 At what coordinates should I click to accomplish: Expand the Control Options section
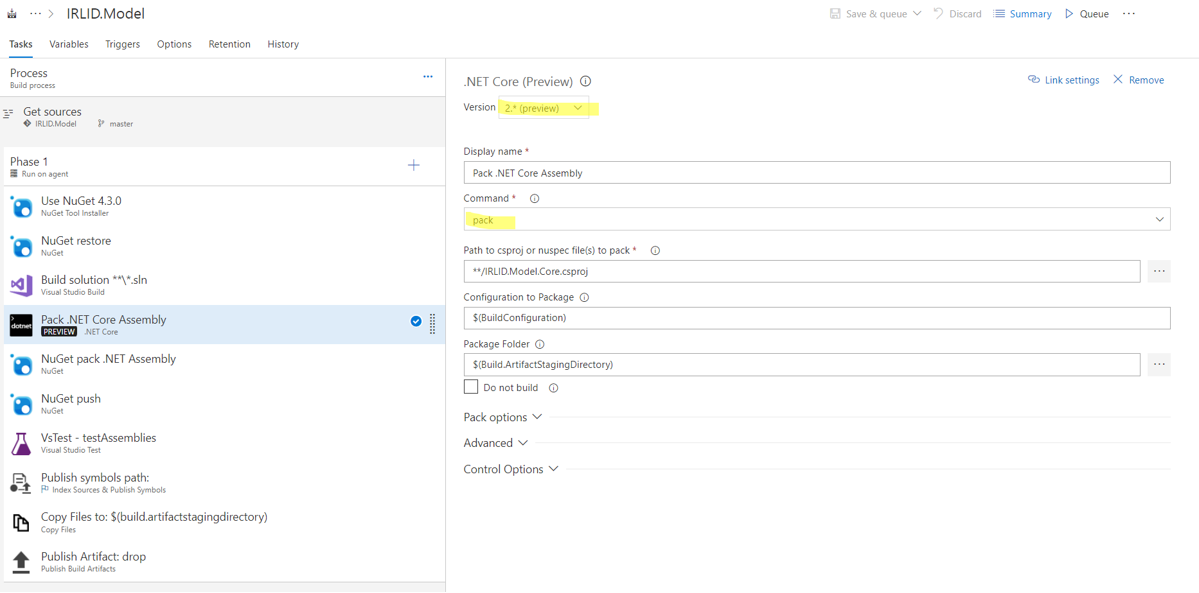(511, 469)
